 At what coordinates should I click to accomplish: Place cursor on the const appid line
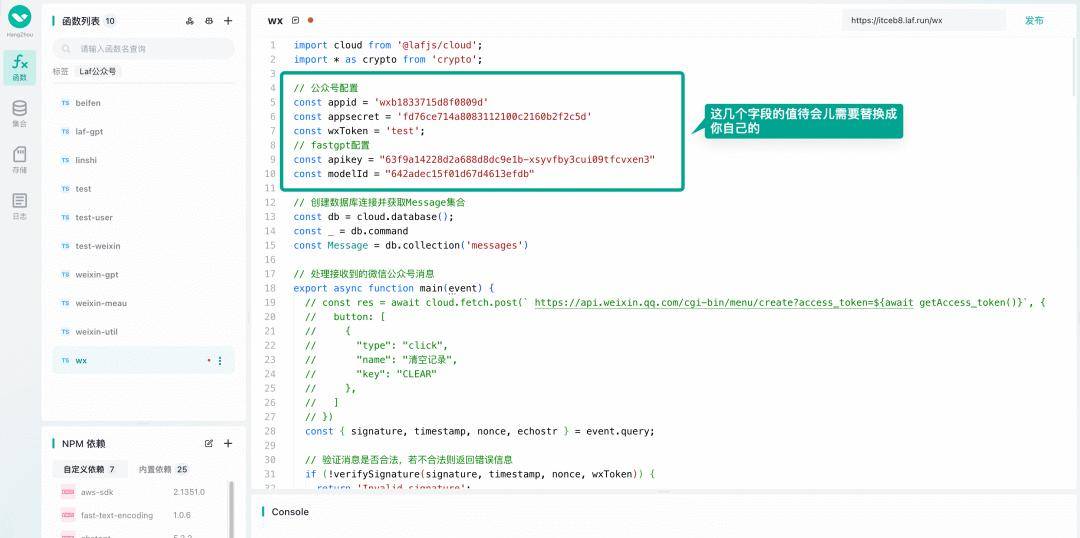click(391, 102)
